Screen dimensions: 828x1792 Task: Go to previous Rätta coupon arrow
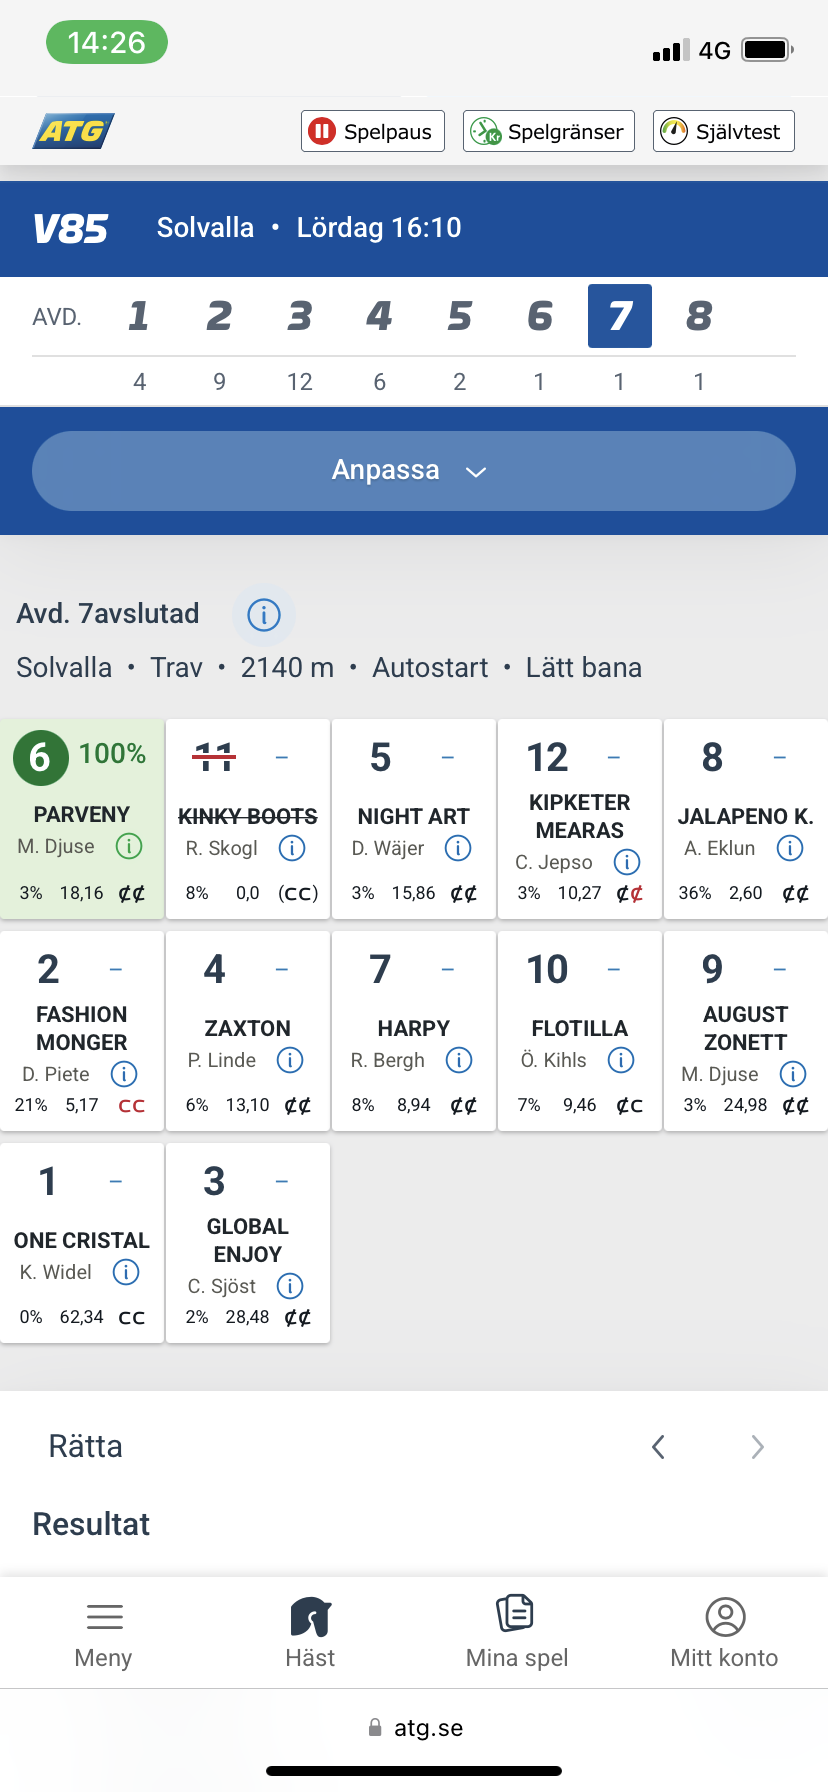[658, 1447]
